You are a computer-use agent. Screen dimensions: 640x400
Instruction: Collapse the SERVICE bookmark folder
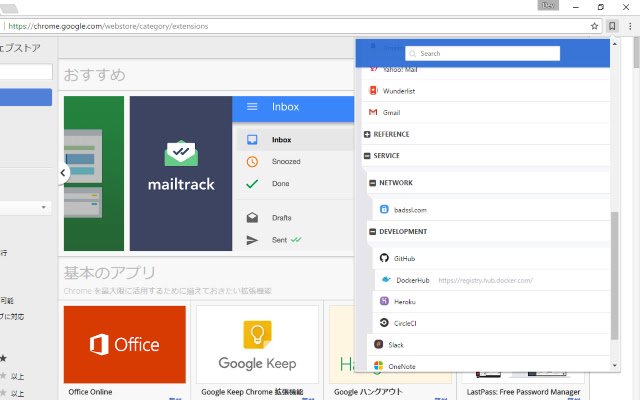367,156
